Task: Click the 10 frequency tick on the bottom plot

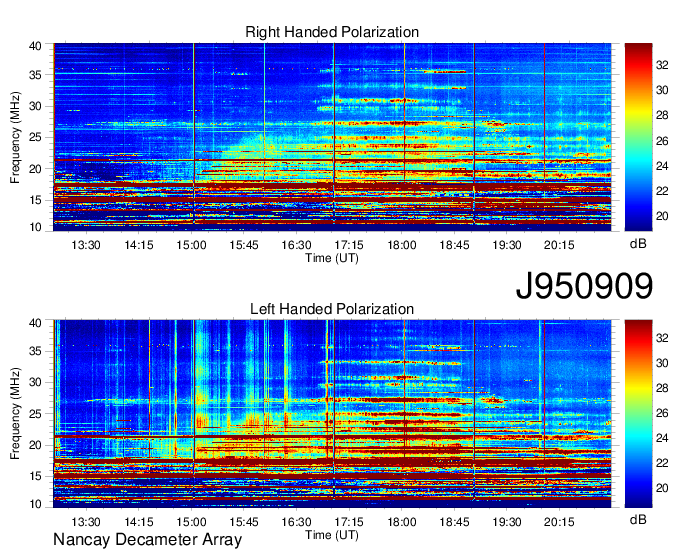Action: point(35,504)
